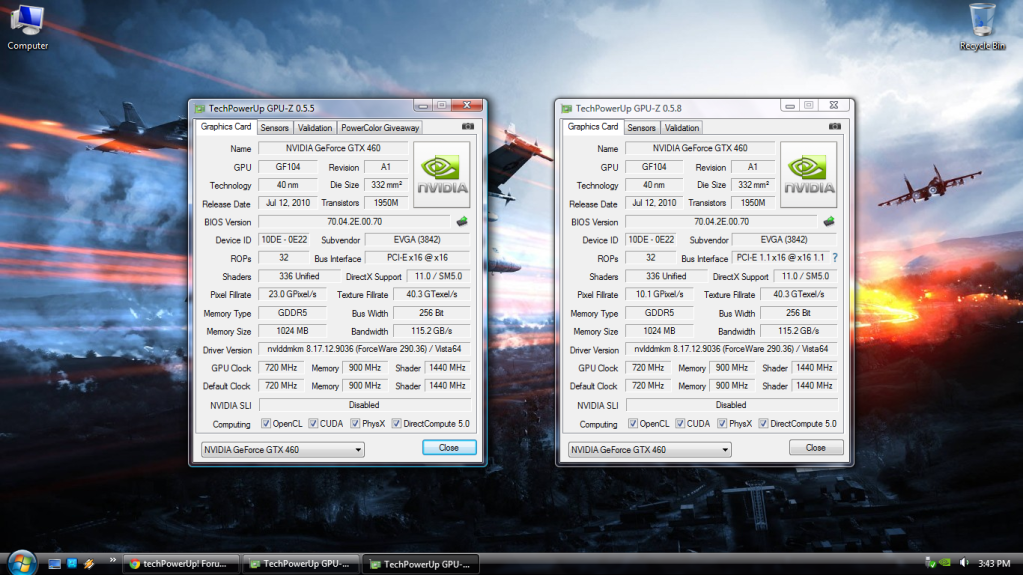Switch to techPowerUp Forum Chrome taskbar button
This screenshot has height=575, width=1023.
[181, 564]
